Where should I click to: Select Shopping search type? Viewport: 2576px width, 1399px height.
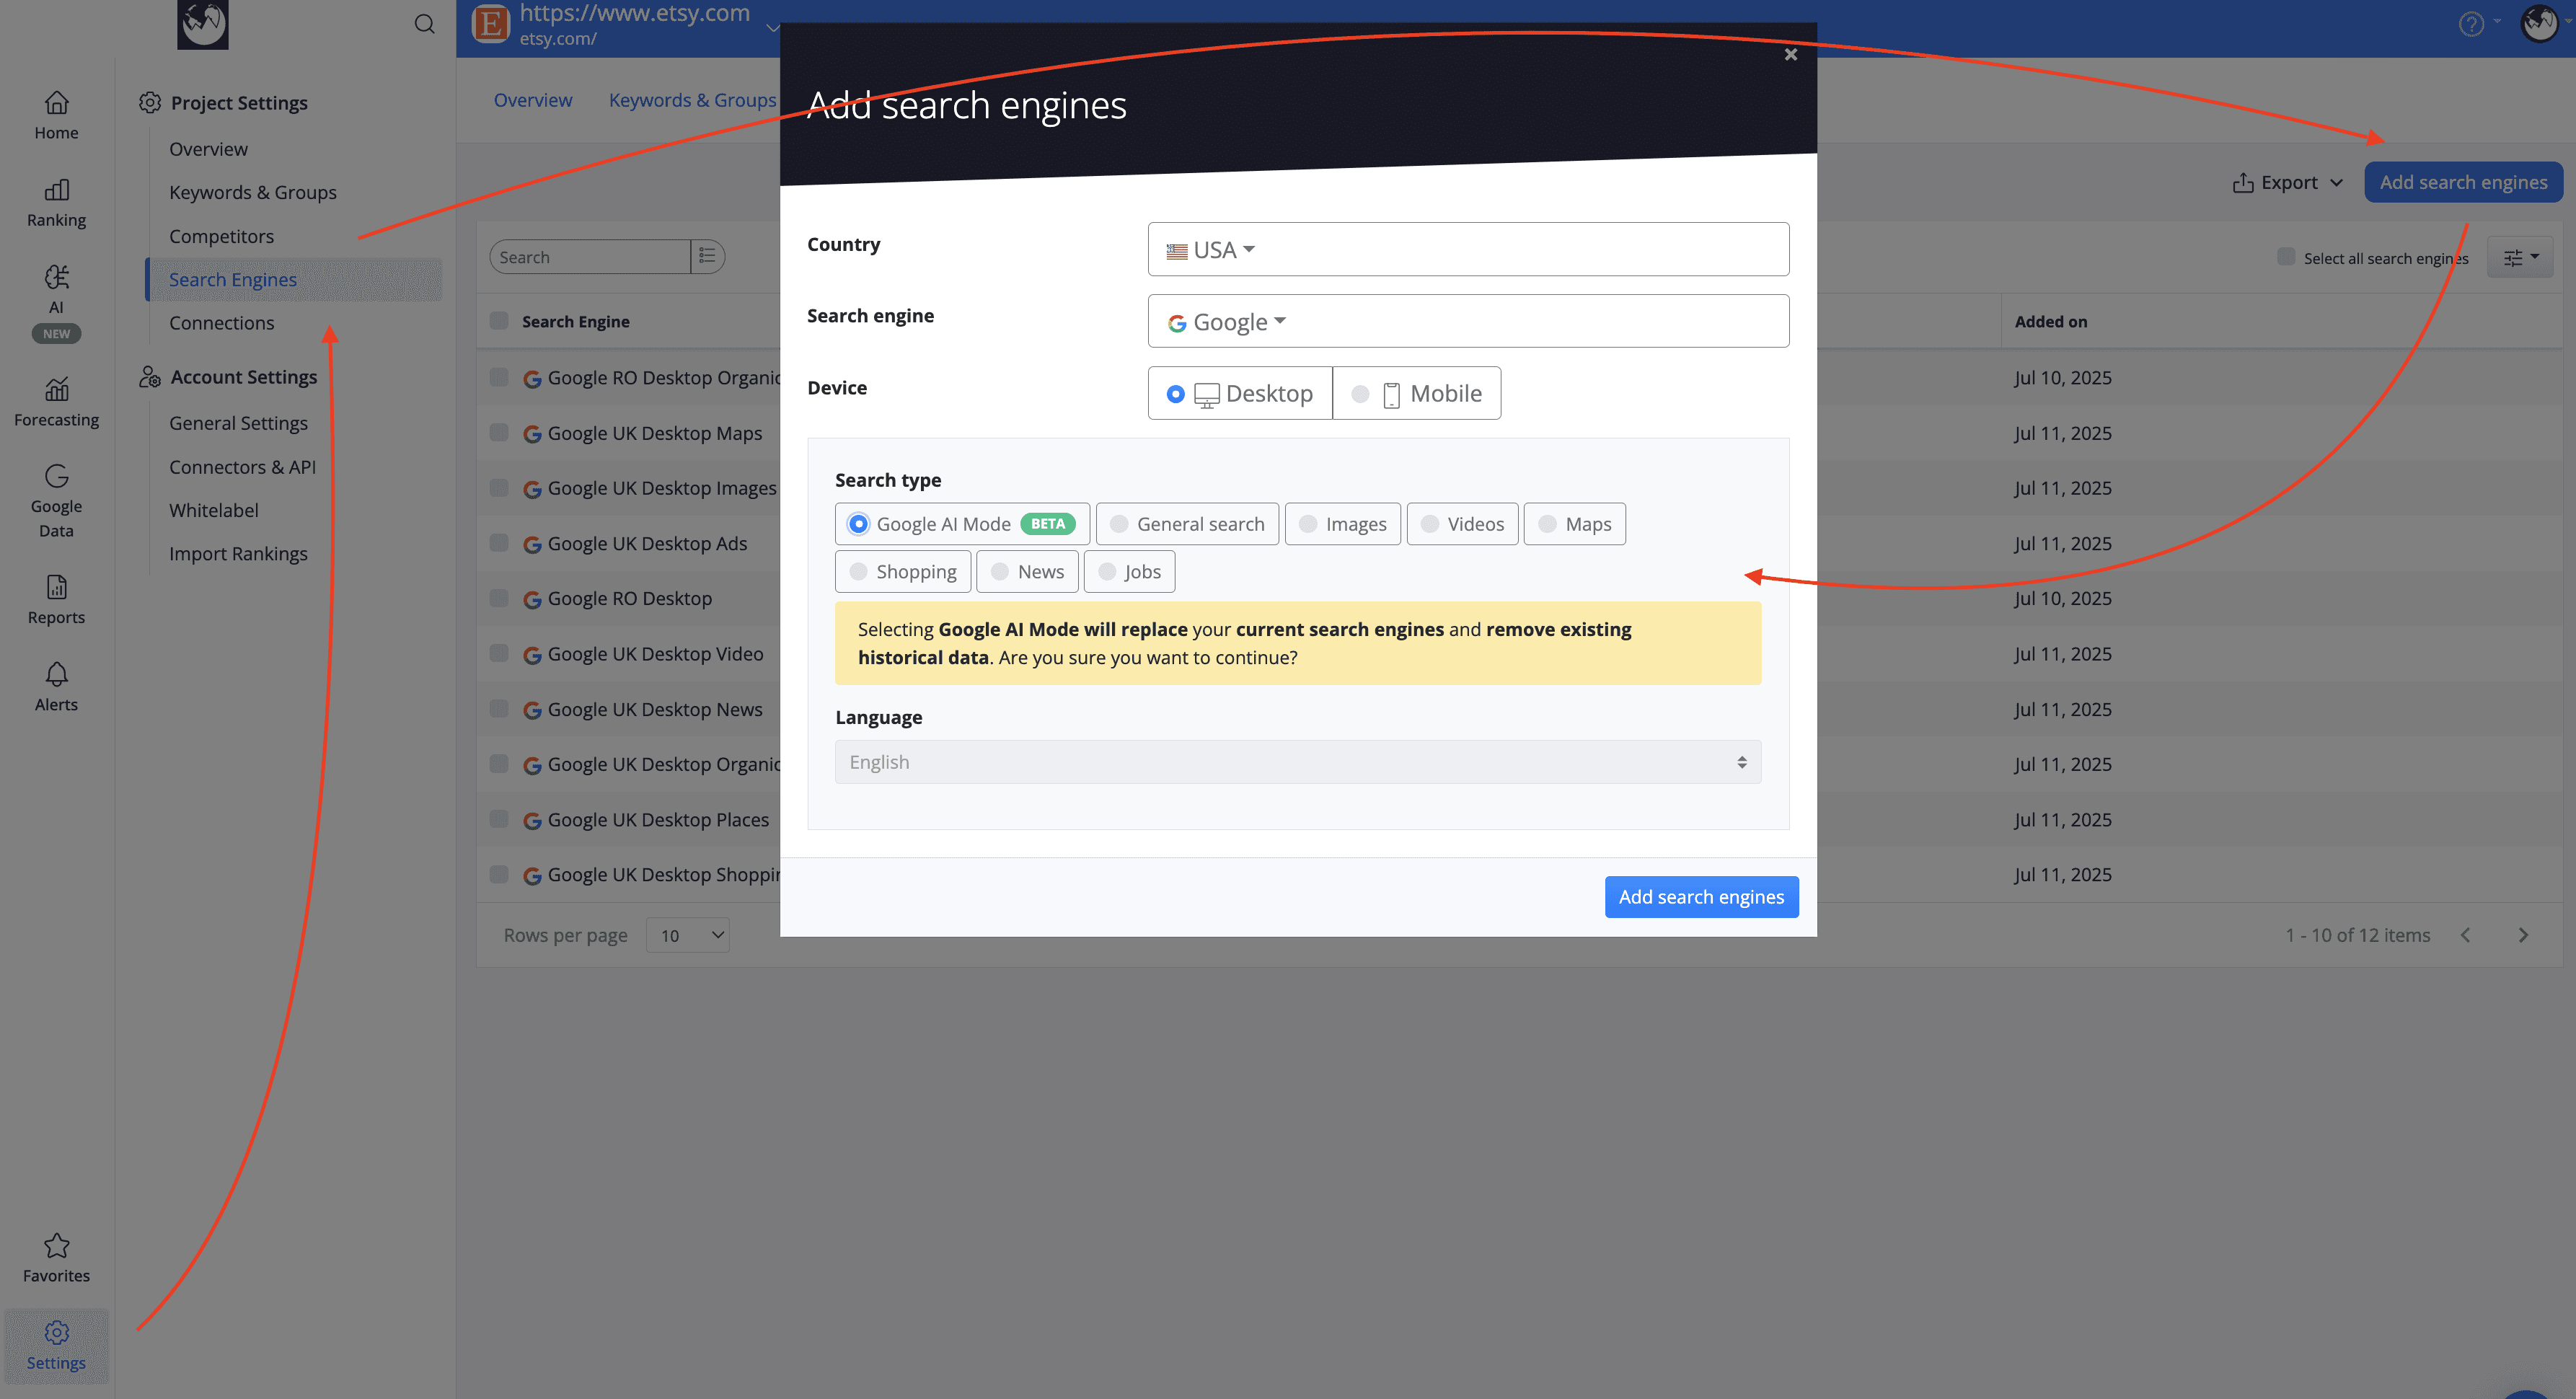(x=903, y=572)
